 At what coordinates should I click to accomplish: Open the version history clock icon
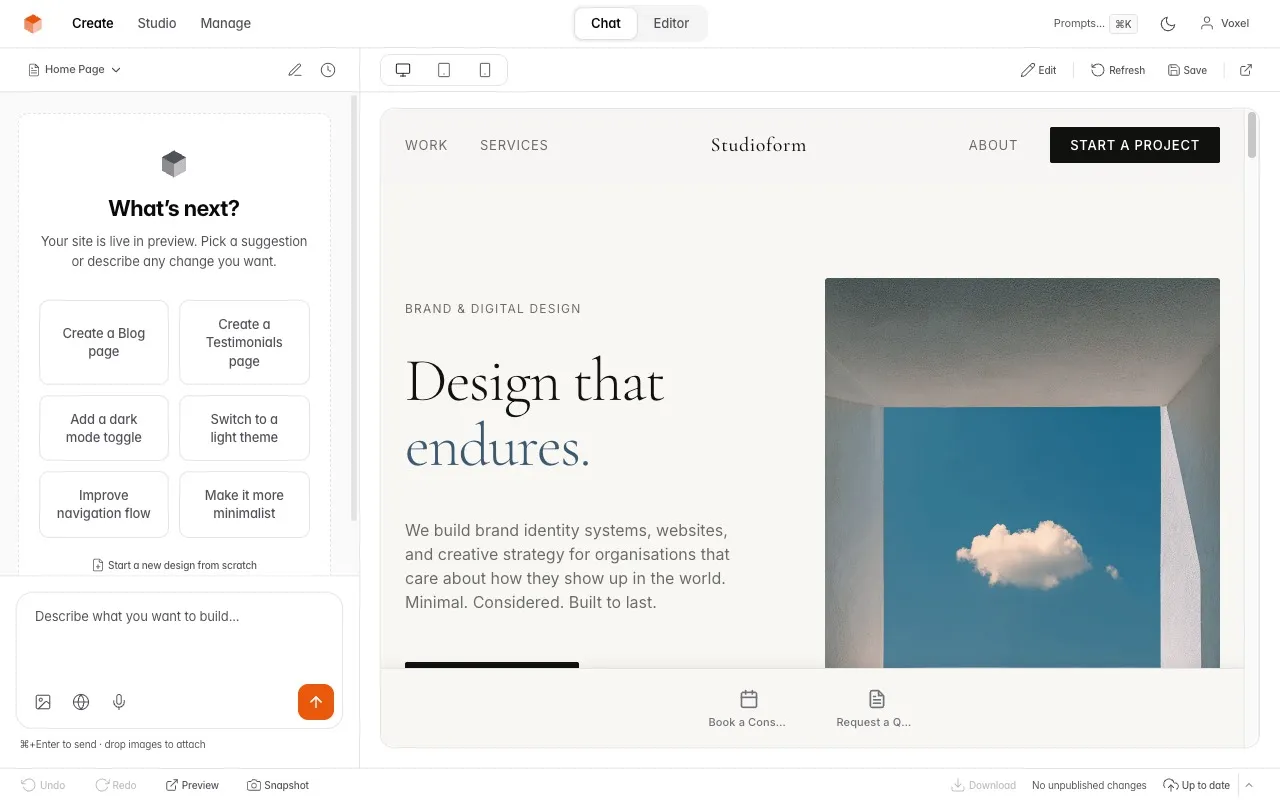click(x=328, y=69)
